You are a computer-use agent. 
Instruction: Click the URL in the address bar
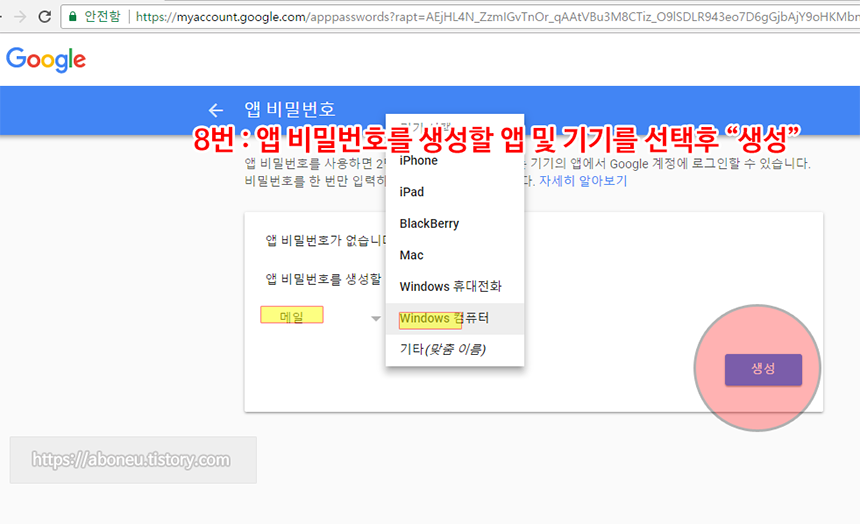(x=496, y=17)
